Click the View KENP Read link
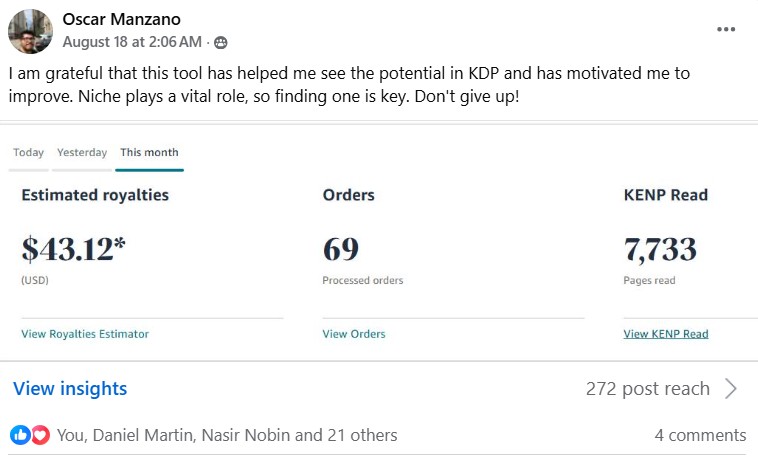 pos(665,334)
